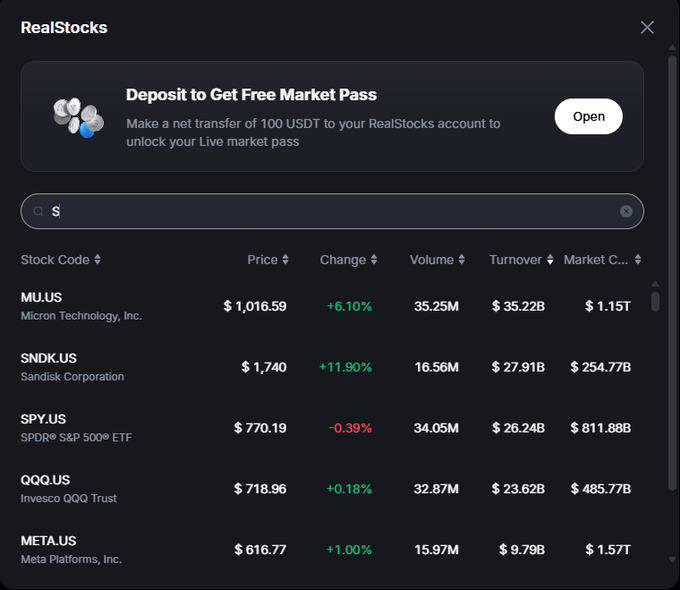Sort by Market Cap column
The image size is (680, 590).
602,259
